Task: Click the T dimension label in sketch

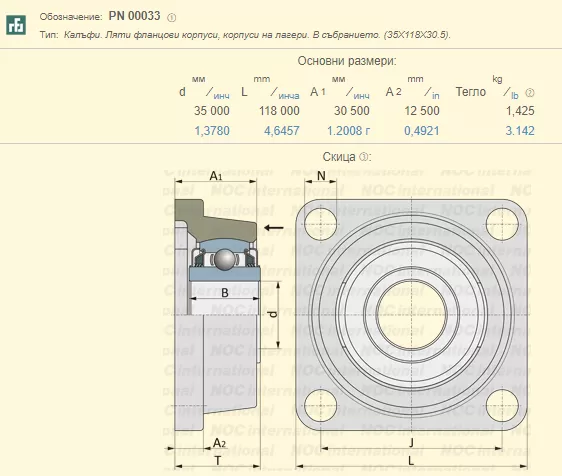Action: 218,461
